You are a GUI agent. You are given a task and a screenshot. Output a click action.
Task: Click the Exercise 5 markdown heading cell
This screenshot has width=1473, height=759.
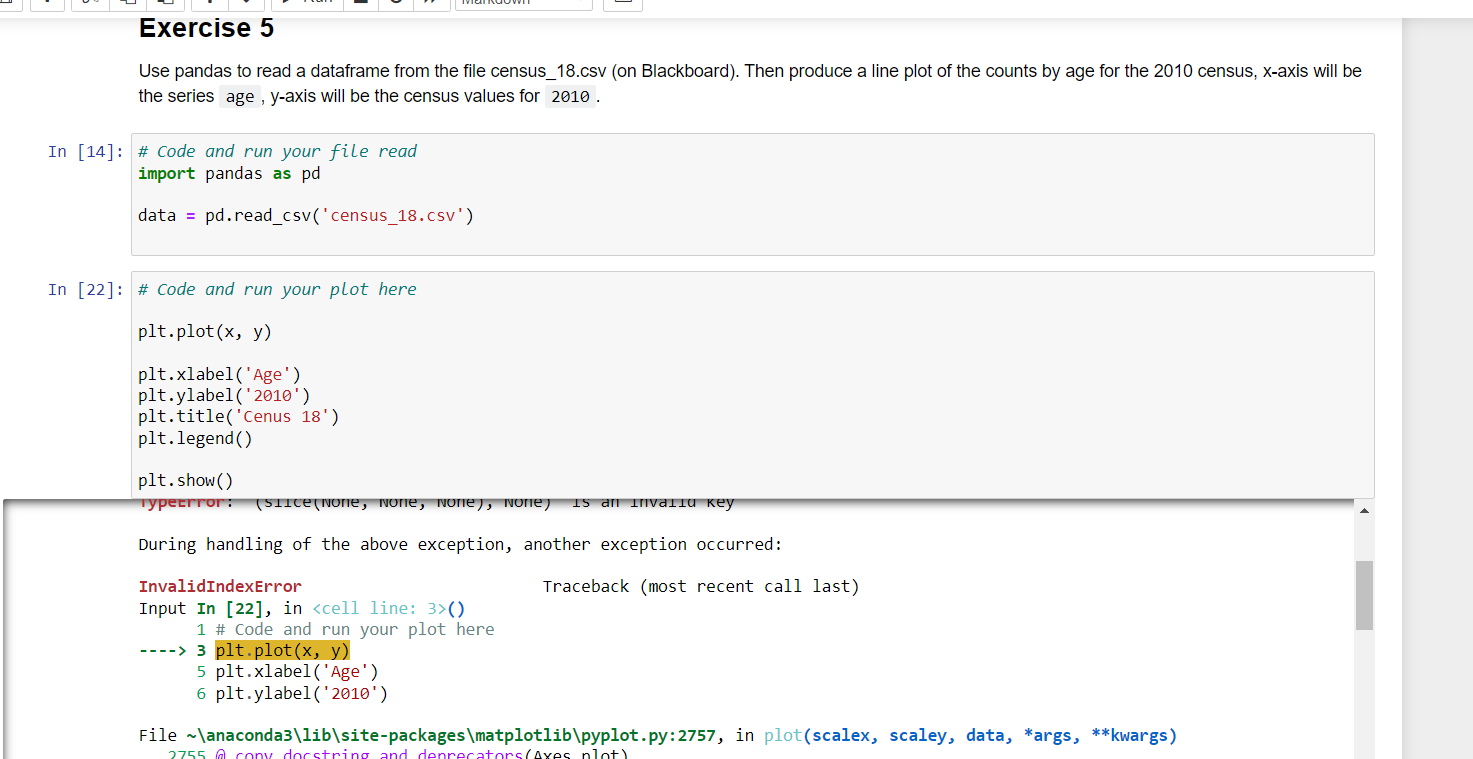206,28
